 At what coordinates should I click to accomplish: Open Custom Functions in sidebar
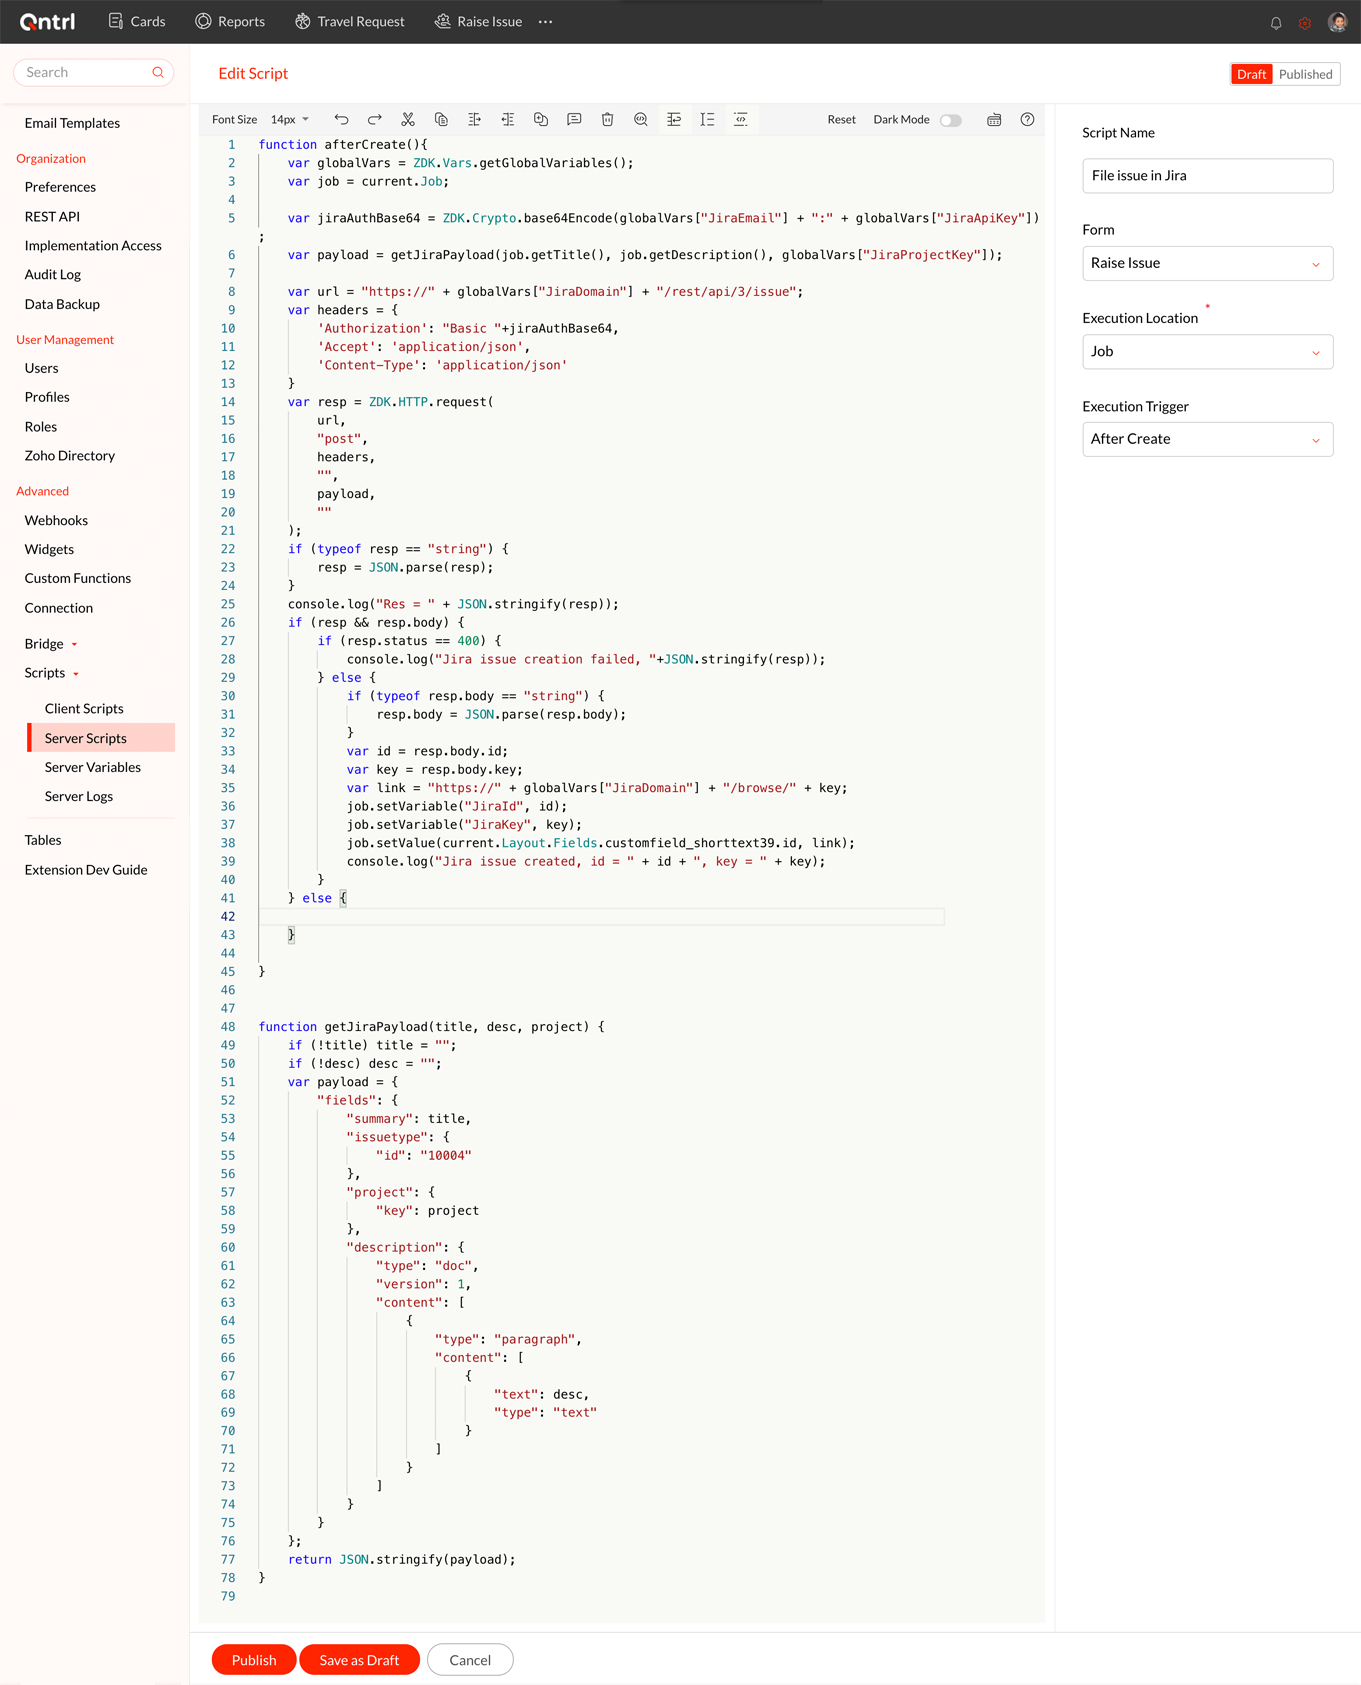pos(77,579)
